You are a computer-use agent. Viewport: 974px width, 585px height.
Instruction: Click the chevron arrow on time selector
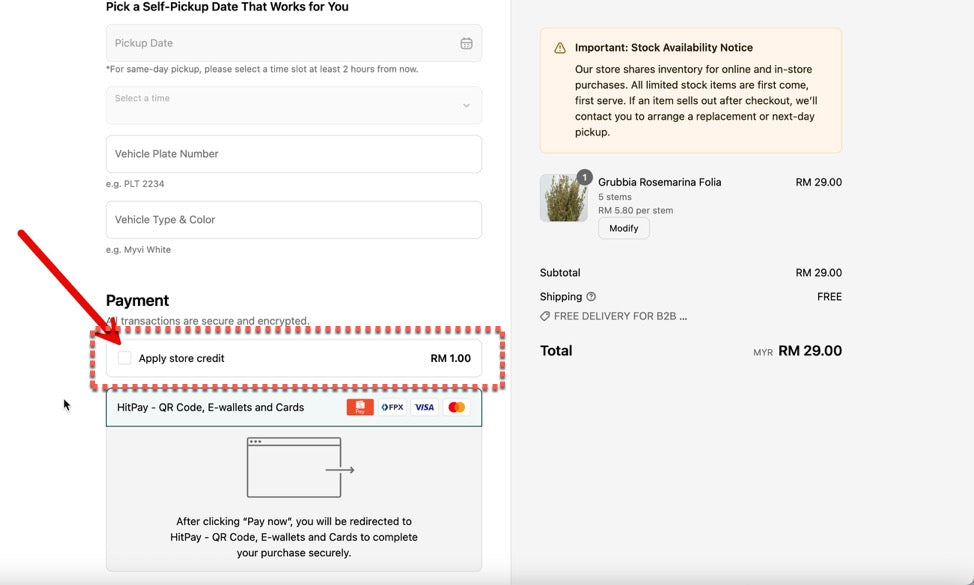[466, 105]
